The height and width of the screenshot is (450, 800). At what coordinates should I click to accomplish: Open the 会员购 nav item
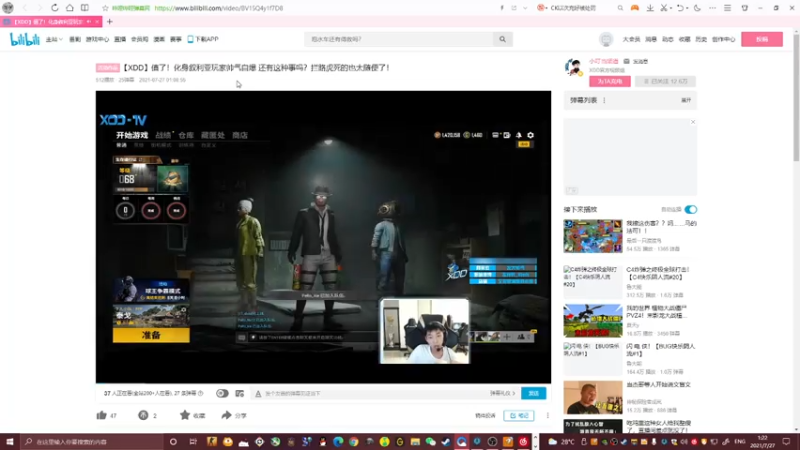pos(139,39)
